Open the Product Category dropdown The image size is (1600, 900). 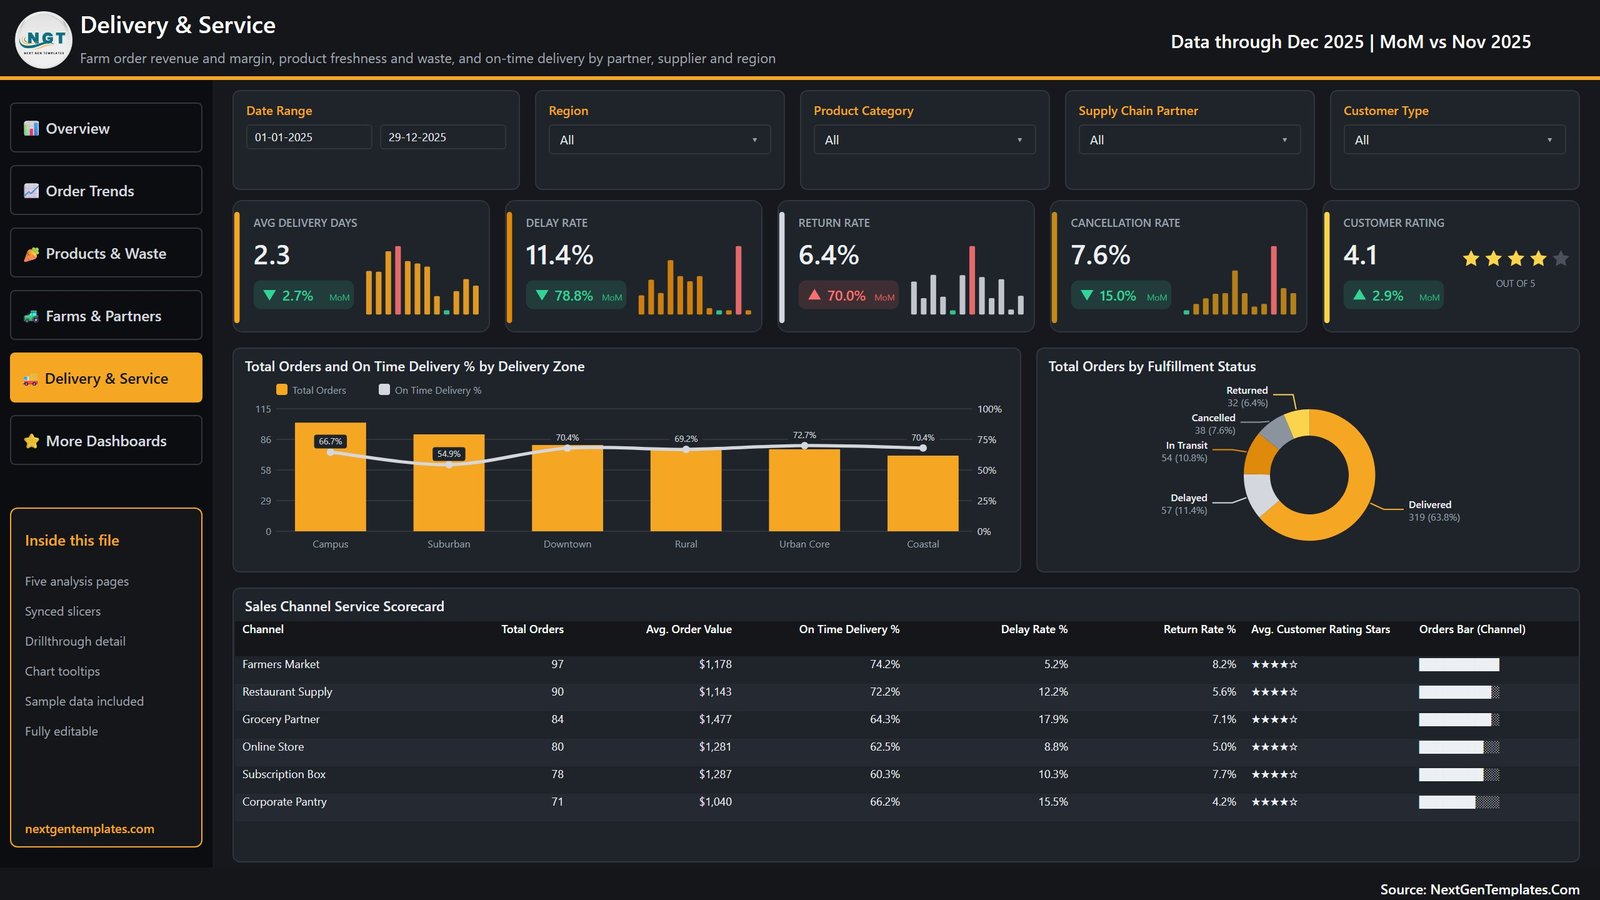924,140
